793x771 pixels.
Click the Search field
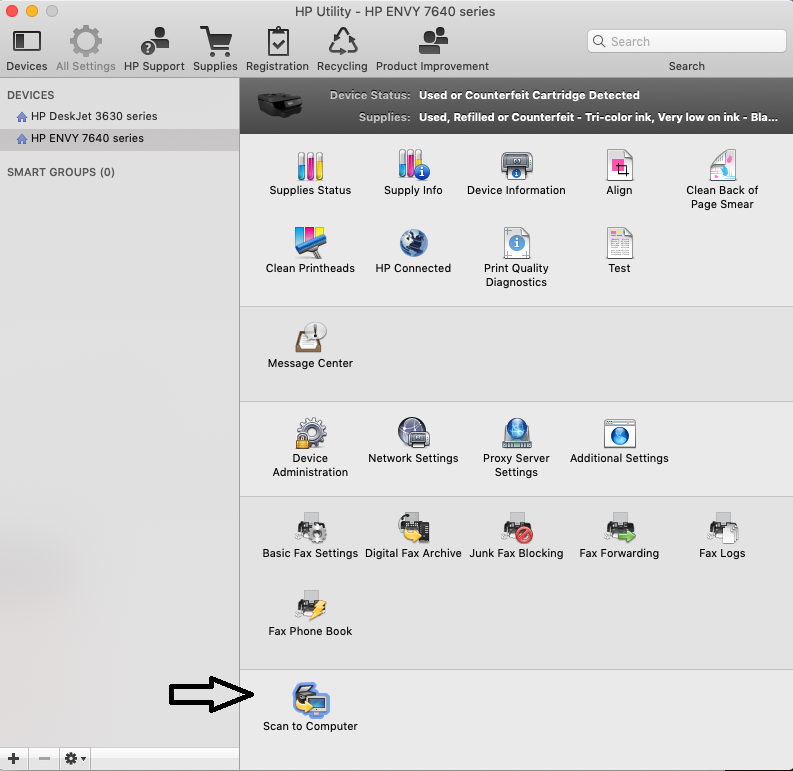coord(686,41)
